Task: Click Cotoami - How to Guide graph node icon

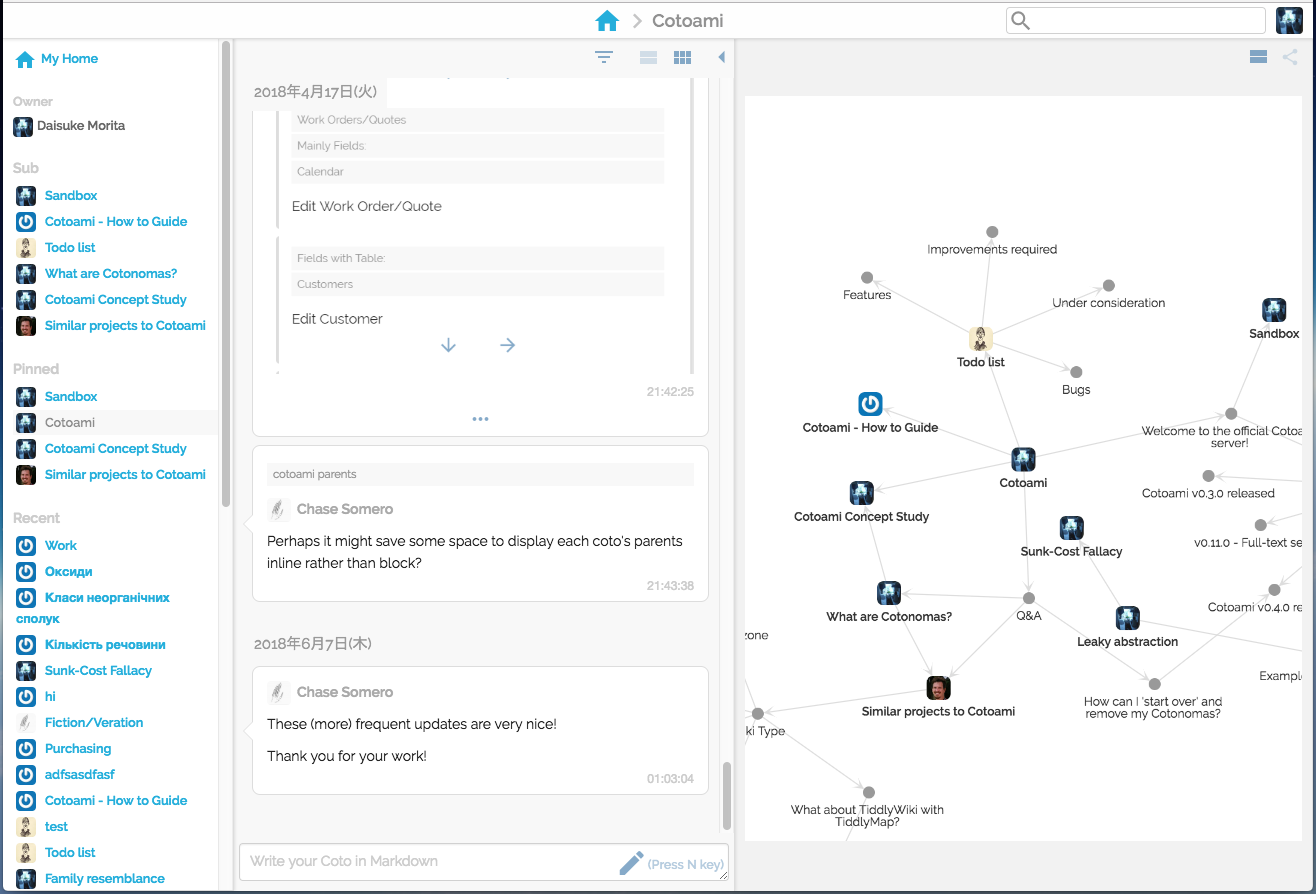Action: pos(870,404)
